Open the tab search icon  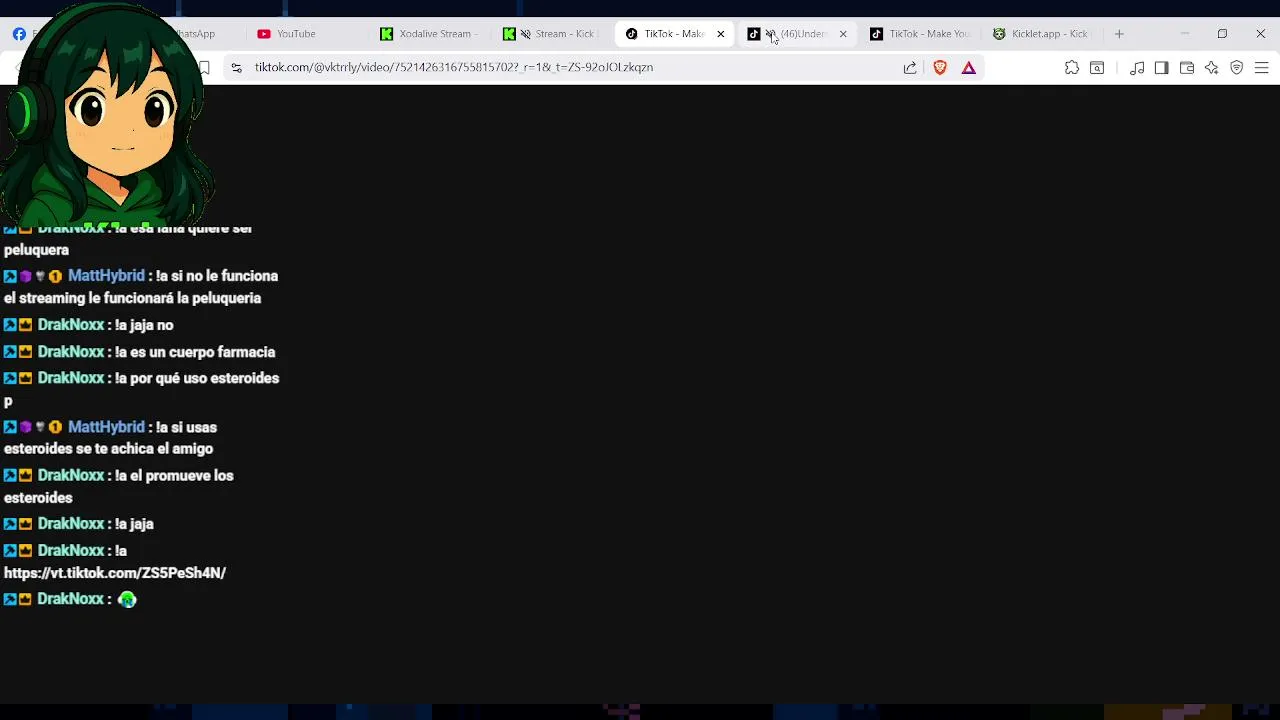[1097, 68]
